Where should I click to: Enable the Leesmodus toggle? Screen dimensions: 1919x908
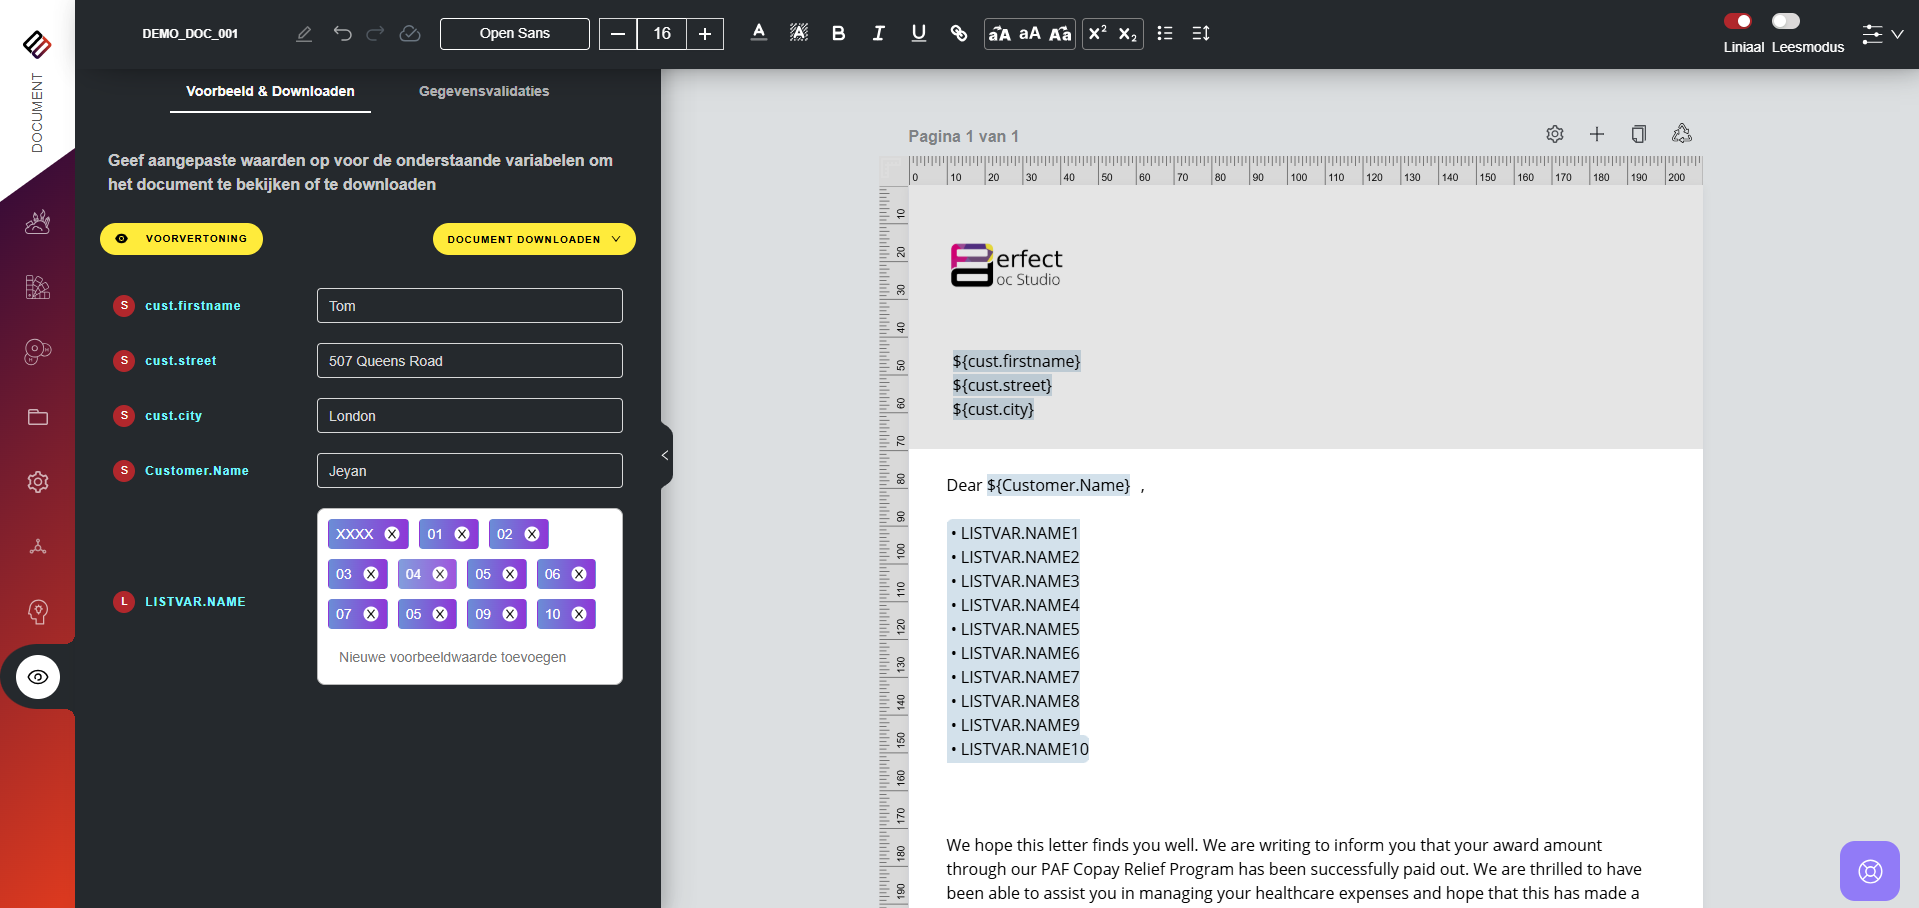1785,21
